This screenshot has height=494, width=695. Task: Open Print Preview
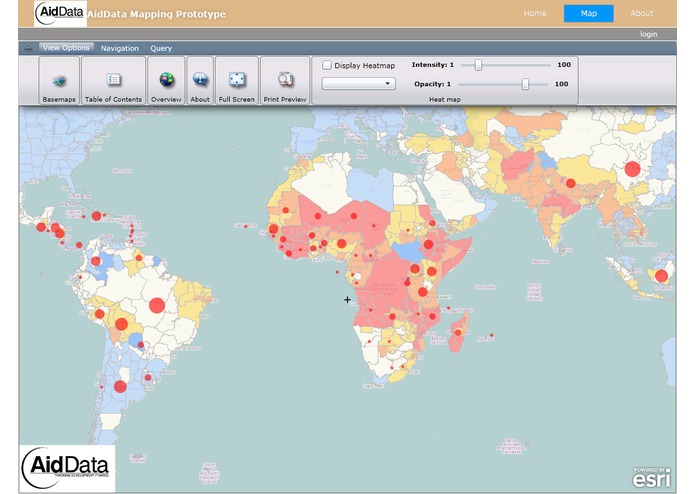tap(285, 81)
